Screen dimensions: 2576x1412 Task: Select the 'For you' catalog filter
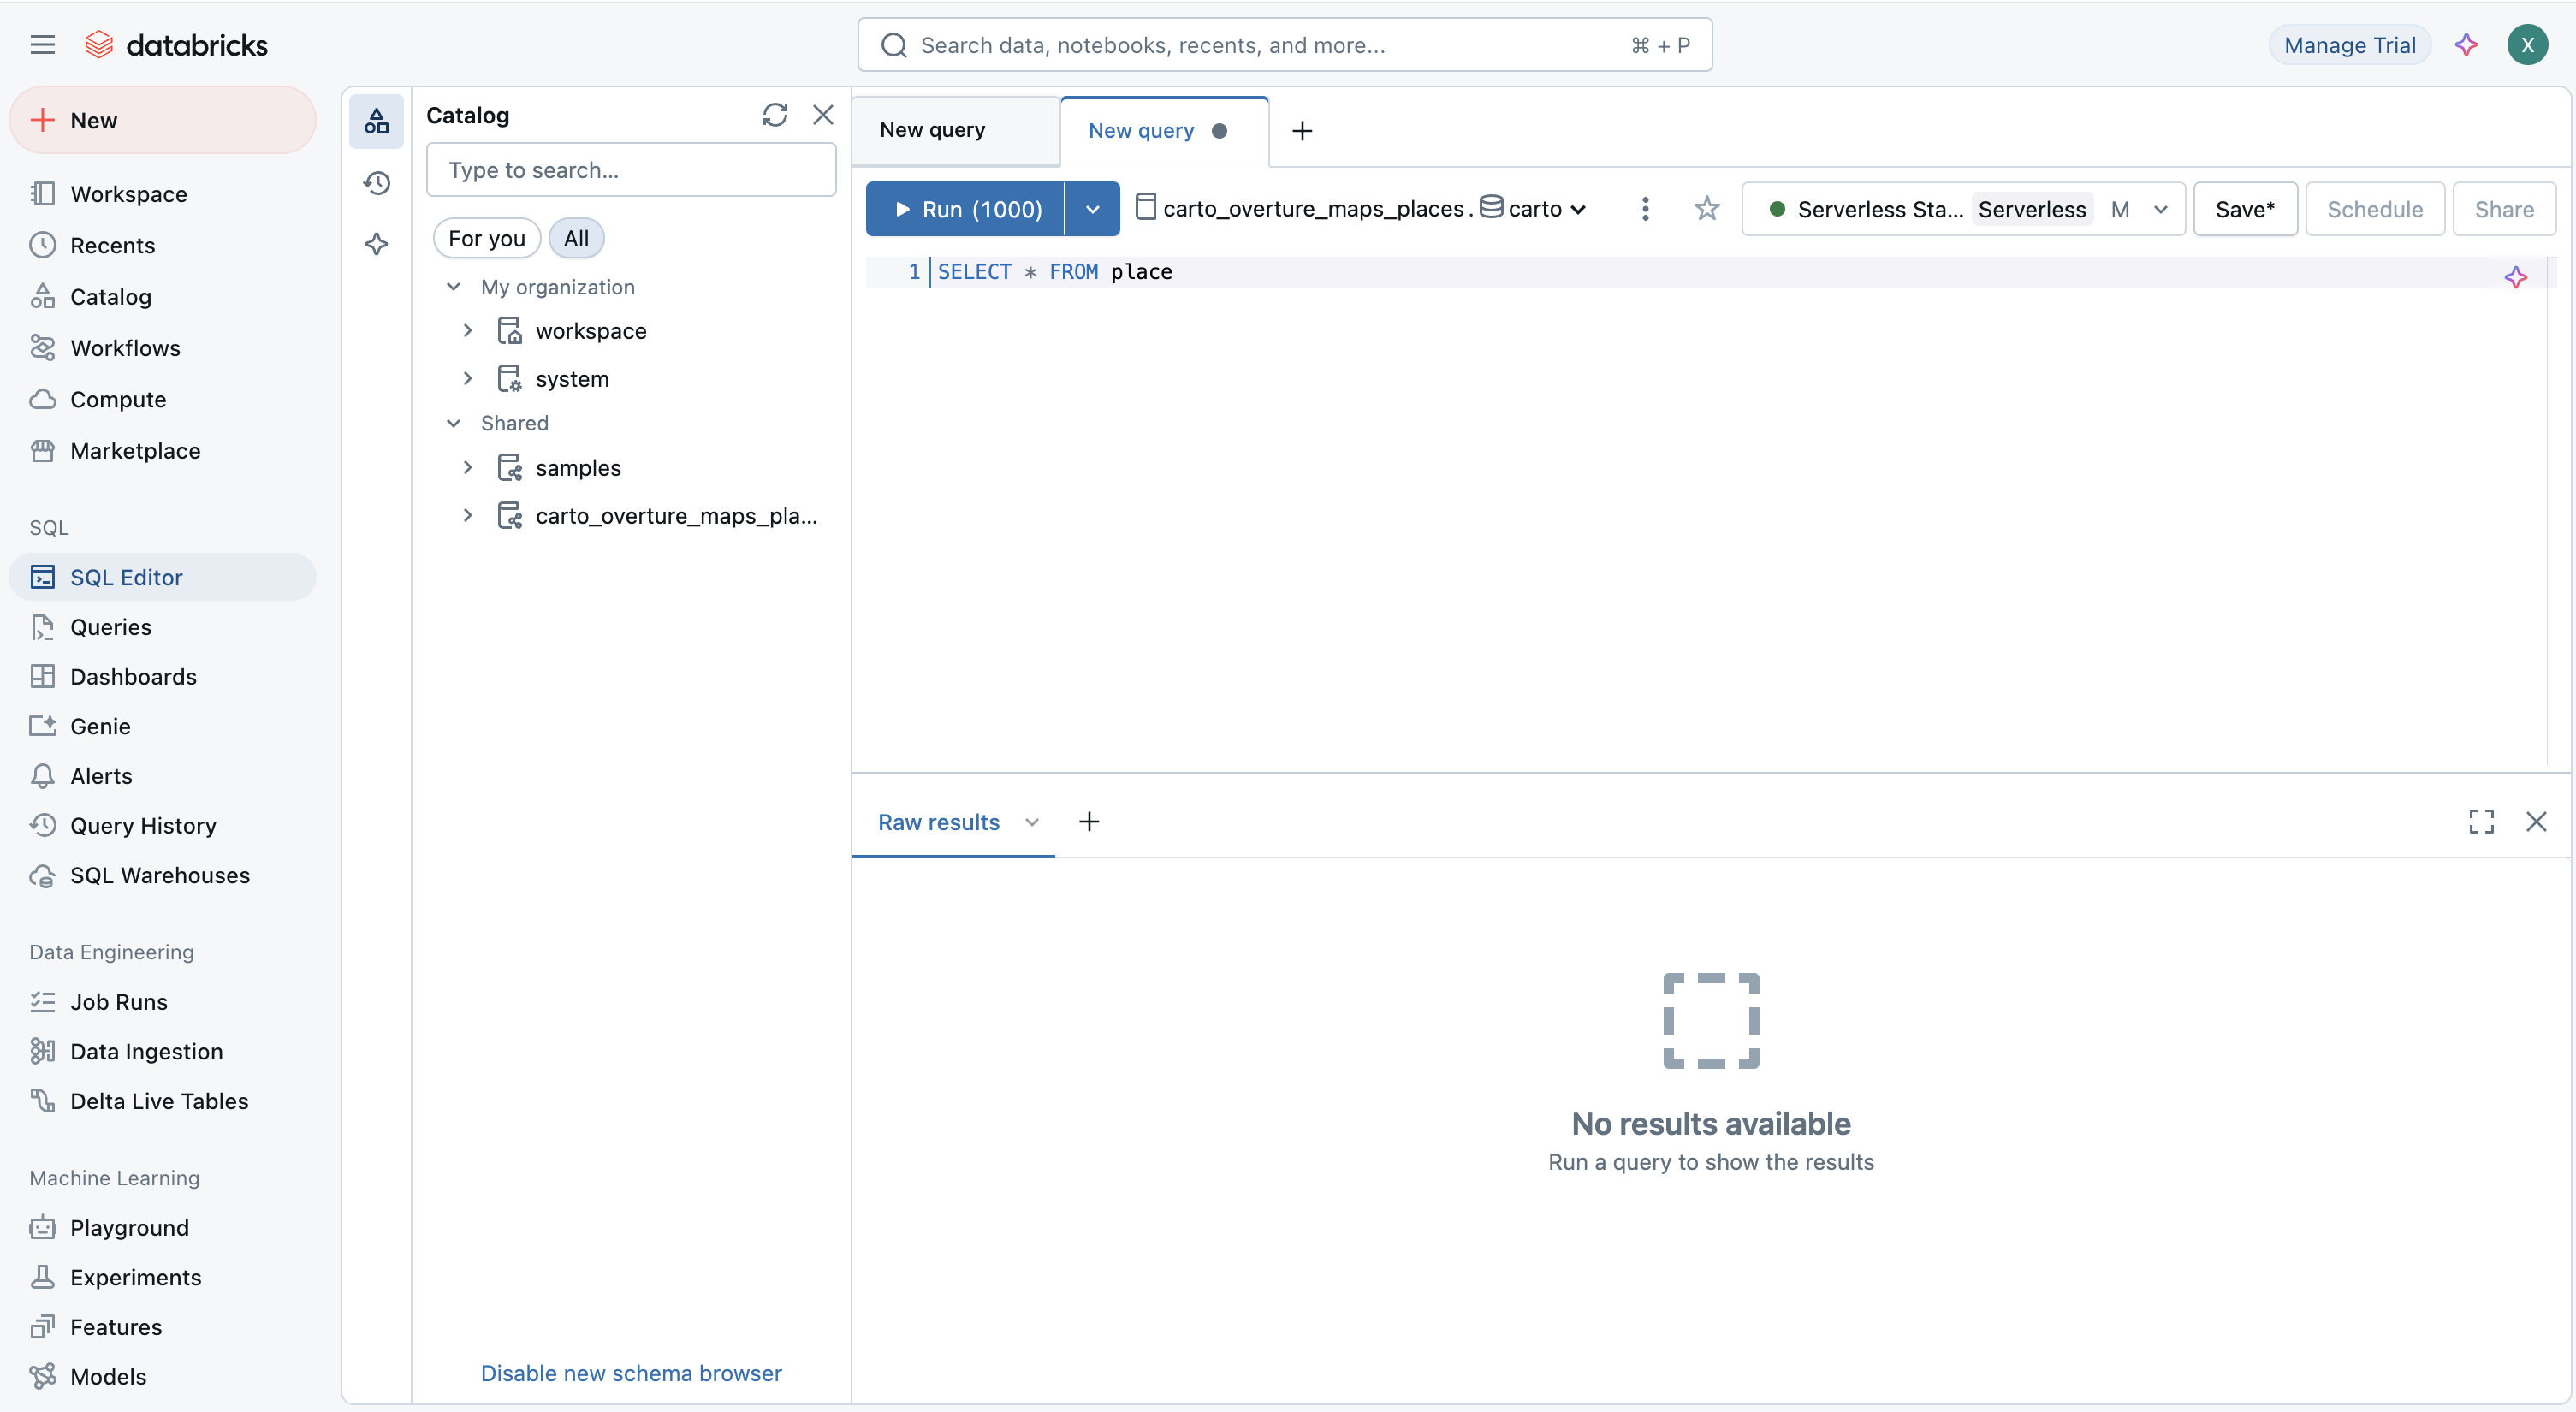[x=486, y=239]
